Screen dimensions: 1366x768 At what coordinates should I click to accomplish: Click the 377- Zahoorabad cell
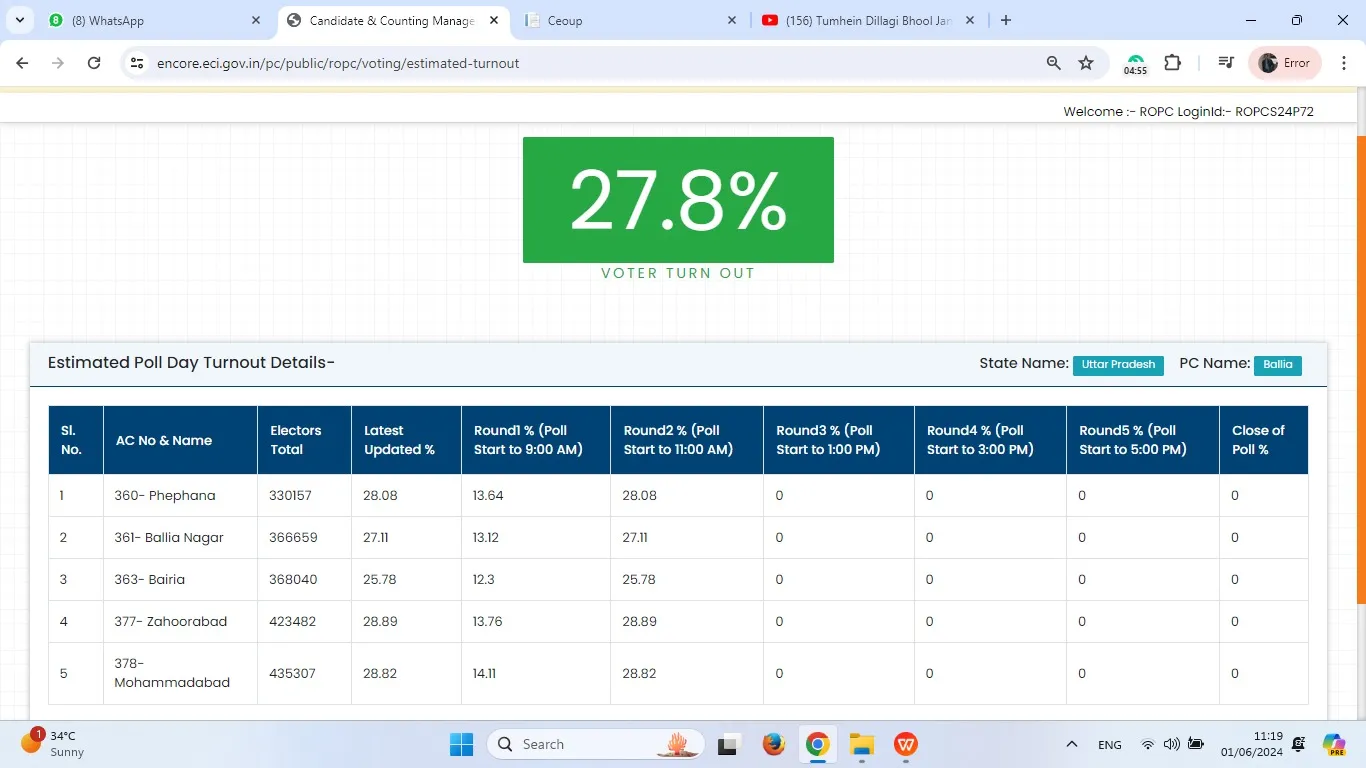(180, 622)
